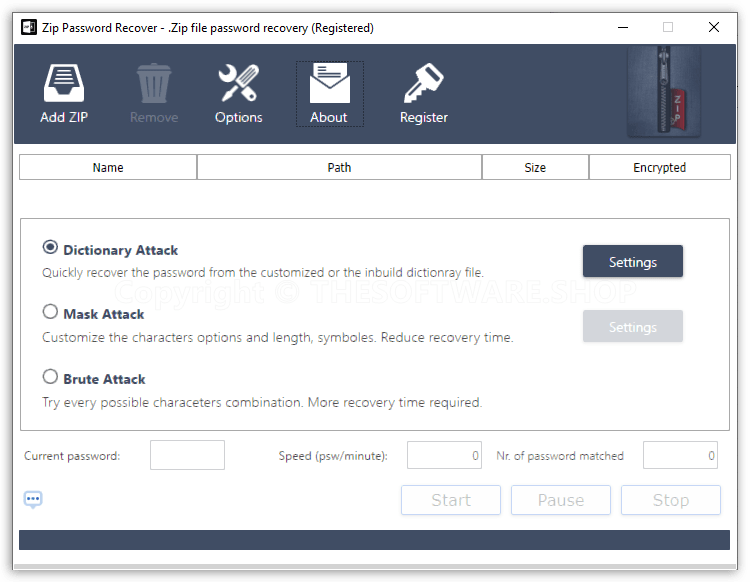This screenshot has width=750, height=582.
Task: Select the Brute Attack radio button
Action: pos(50,377)
